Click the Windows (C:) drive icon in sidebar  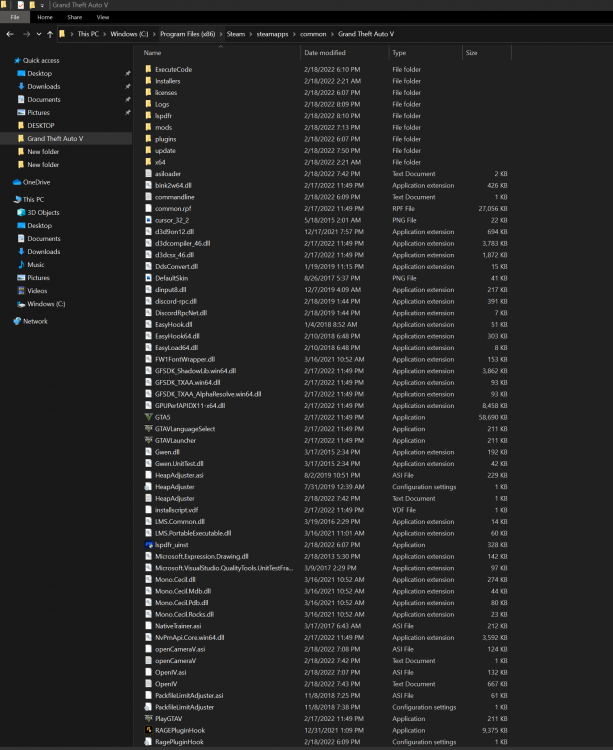21,304
